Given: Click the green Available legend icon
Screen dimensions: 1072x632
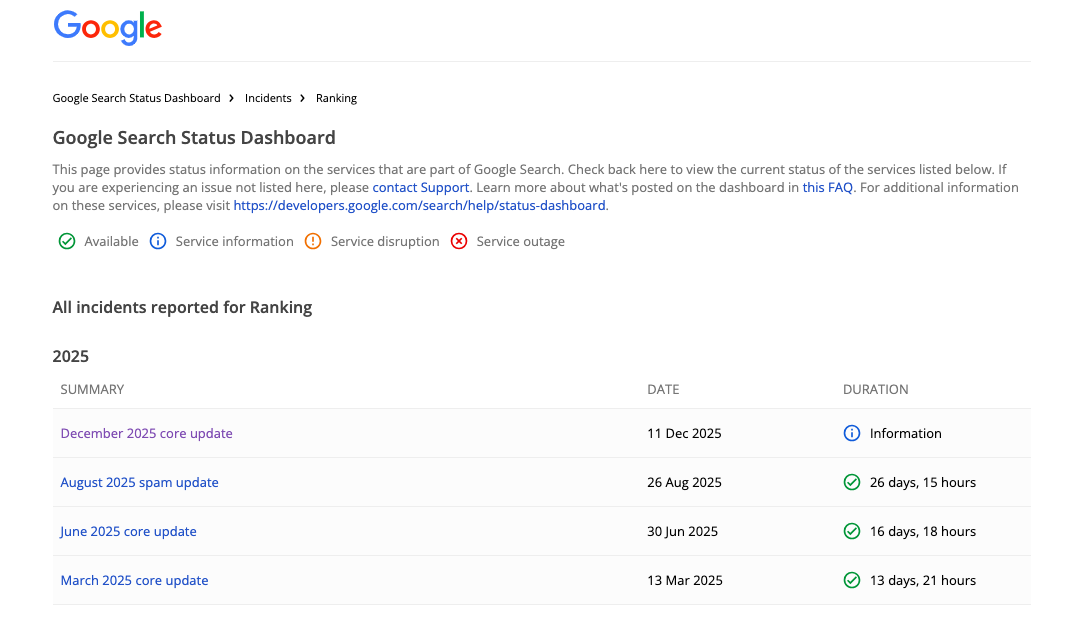Looking at the screenshot, I should click(x=67, y=241).
